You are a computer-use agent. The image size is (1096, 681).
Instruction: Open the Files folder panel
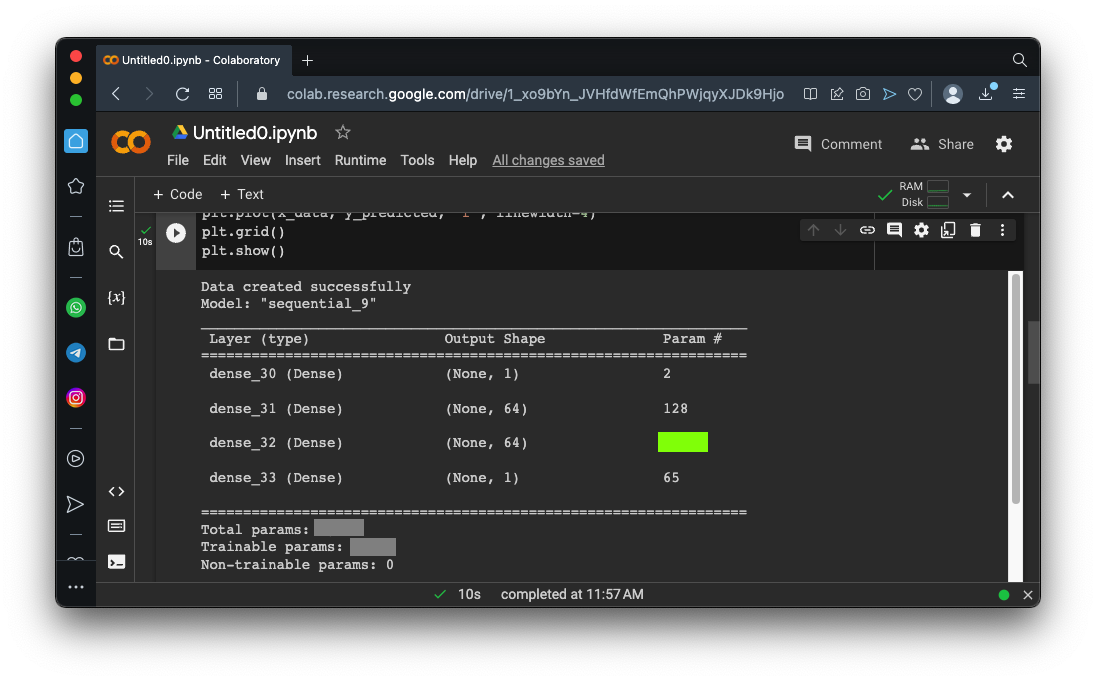click(x=116, y=344)
